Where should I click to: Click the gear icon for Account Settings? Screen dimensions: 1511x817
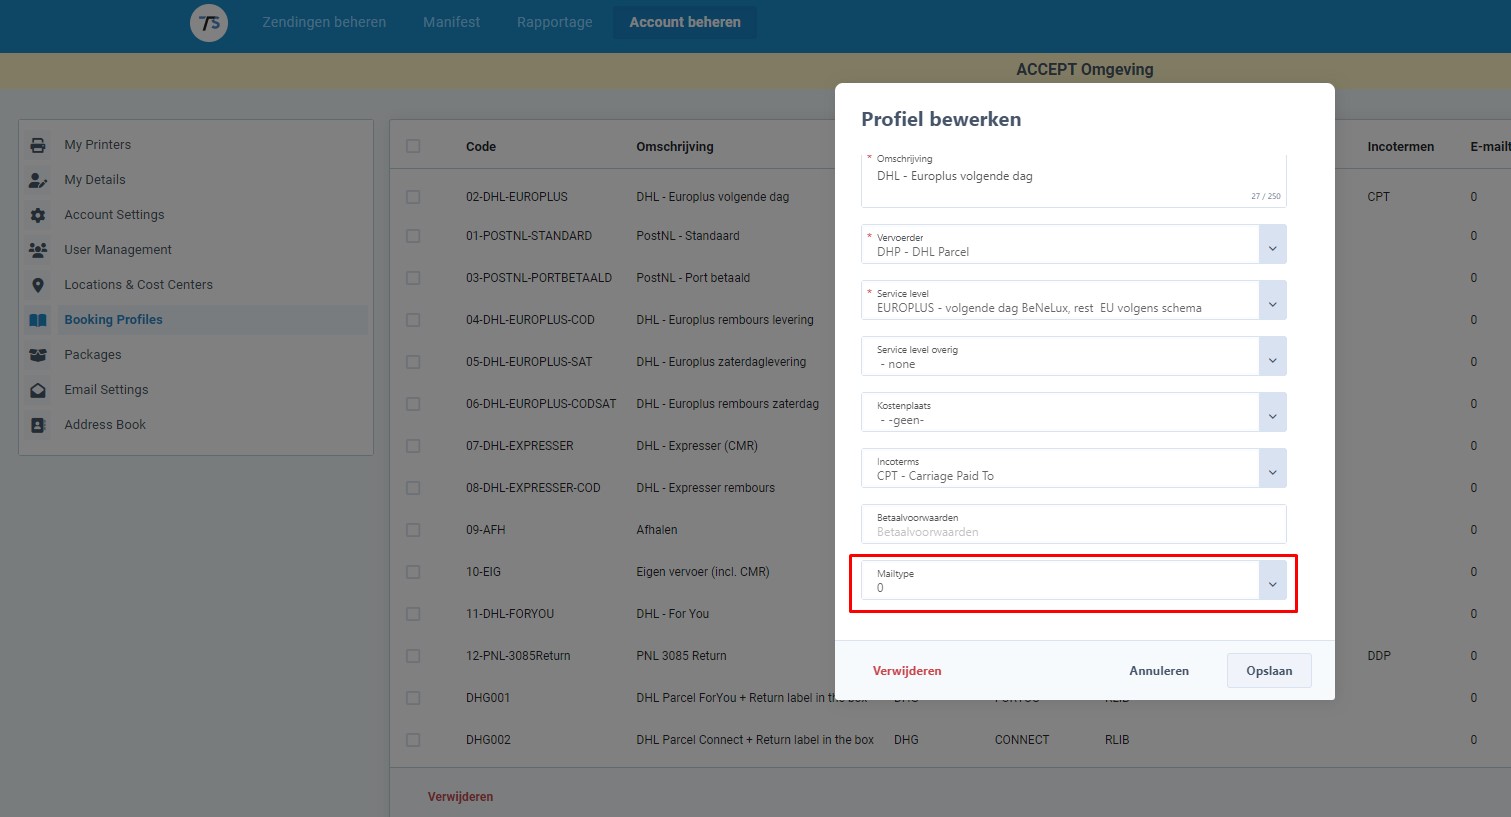(38, 215)
